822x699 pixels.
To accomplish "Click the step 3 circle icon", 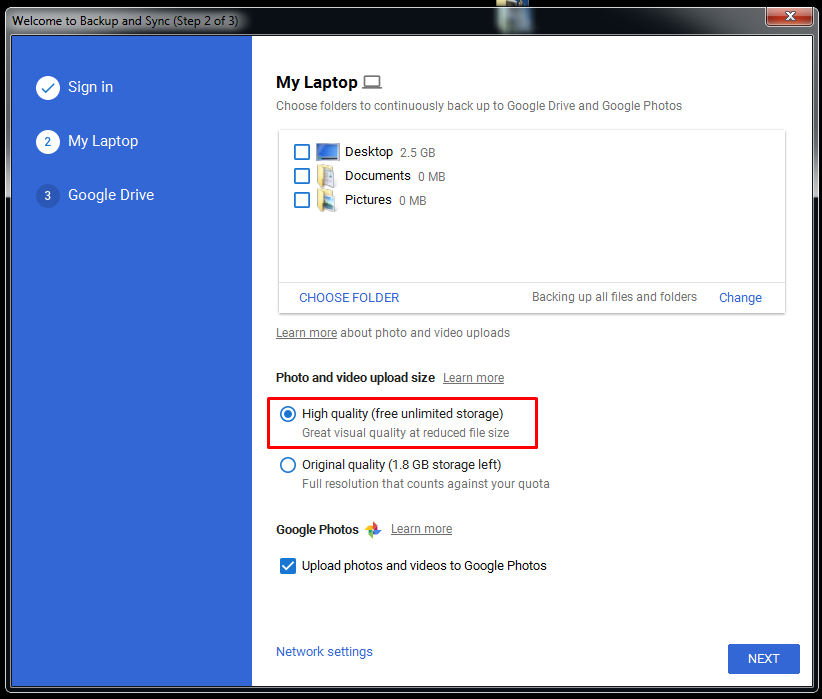I will [x=48, y=196].
